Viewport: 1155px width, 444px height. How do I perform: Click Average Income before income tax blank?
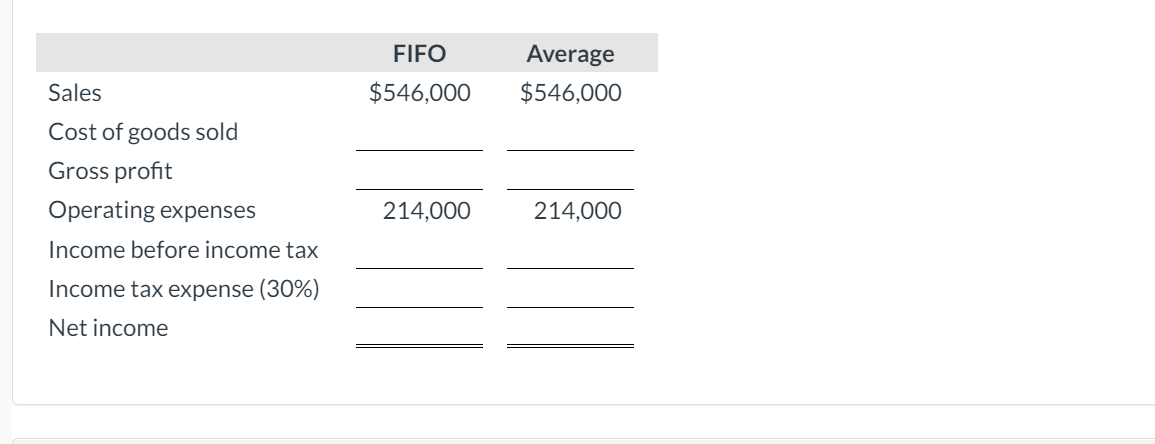(570, 250)
